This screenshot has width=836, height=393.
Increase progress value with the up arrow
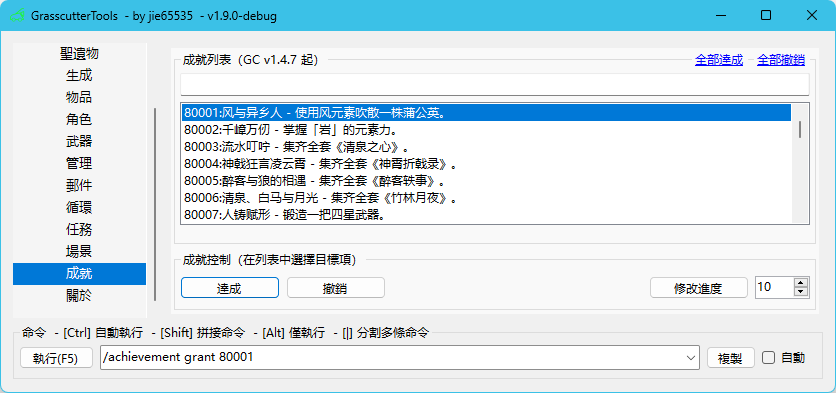coord(801,283)
